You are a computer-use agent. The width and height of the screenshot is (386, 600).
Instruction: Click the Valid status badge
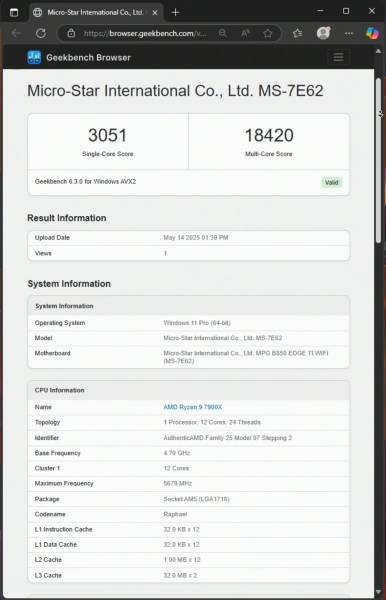tap(331, 183)
